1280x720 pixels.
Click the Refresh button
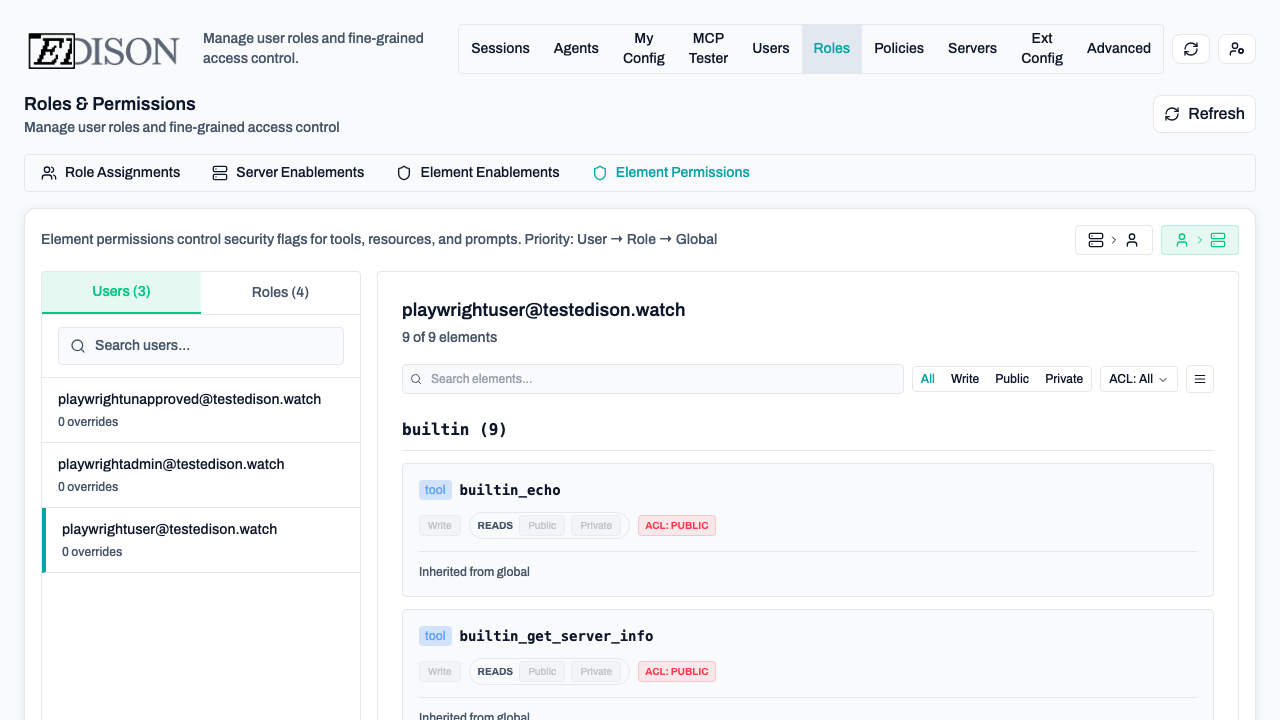coord(1204,114)
